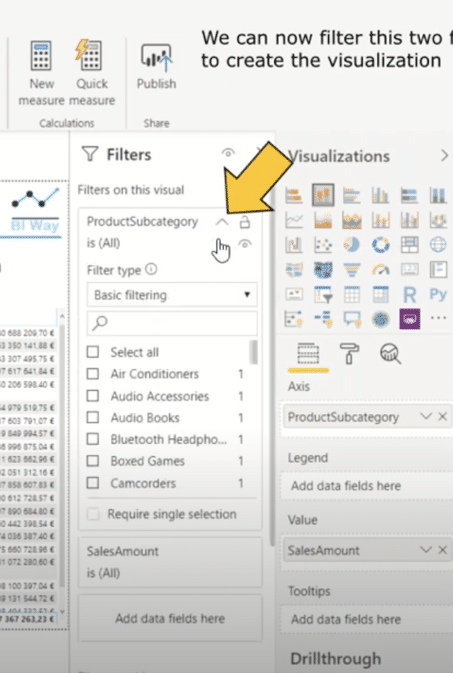Hide the ProductSubcategory filter with eye icon
The height and width of the screenshot is (673, 453).
[x=245, y=244]
